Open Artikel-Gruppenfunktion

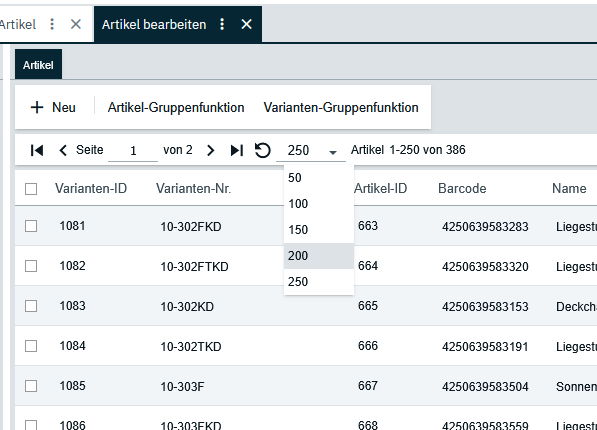pos(176,107)
